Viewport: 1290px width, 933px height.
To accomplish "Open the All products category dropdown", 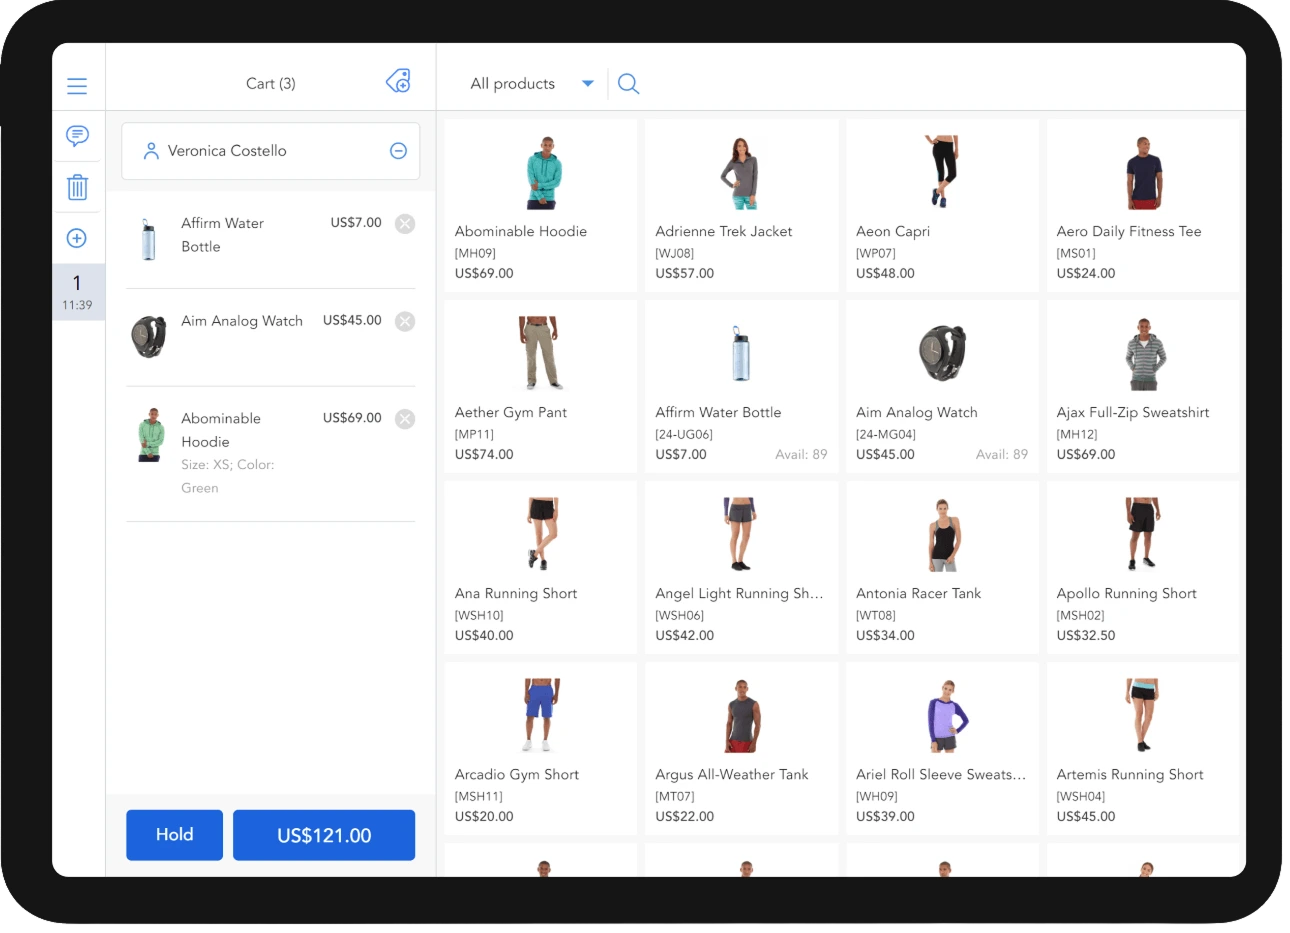I will click(x=528, y=84).
